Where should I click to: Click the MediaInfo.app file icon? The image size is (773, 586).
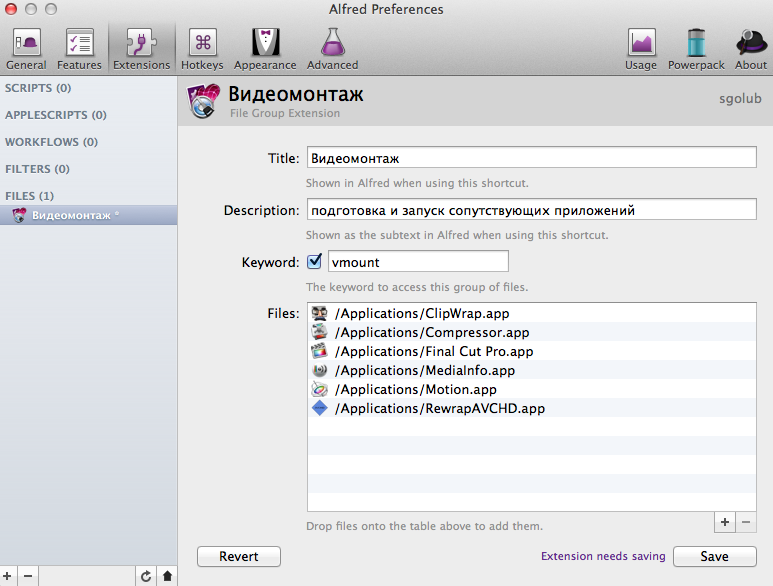[319, 370]
